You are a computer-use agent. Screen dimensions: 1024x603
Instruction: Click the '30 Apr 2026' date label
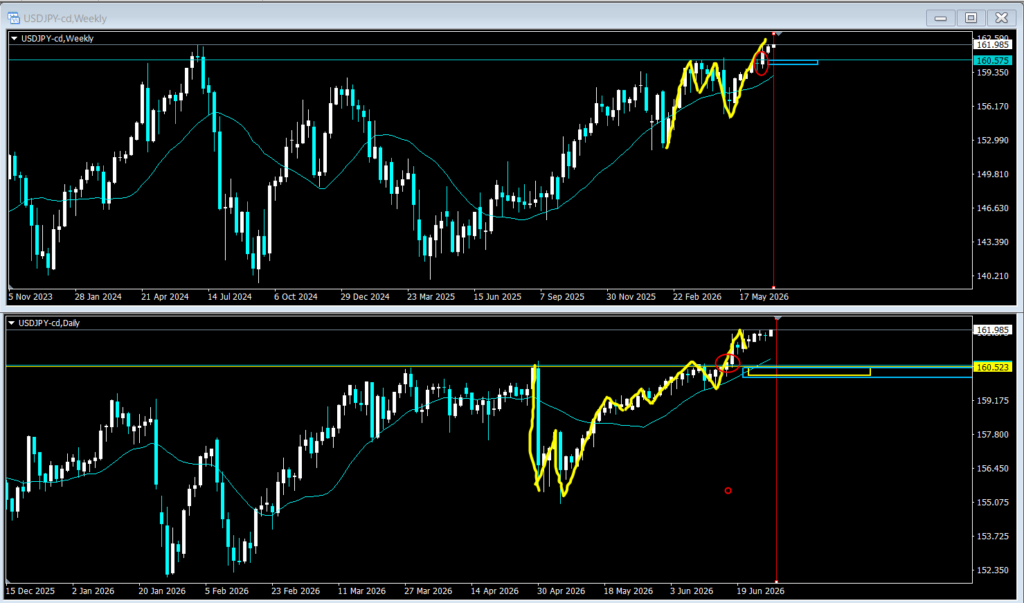(561, 591)
